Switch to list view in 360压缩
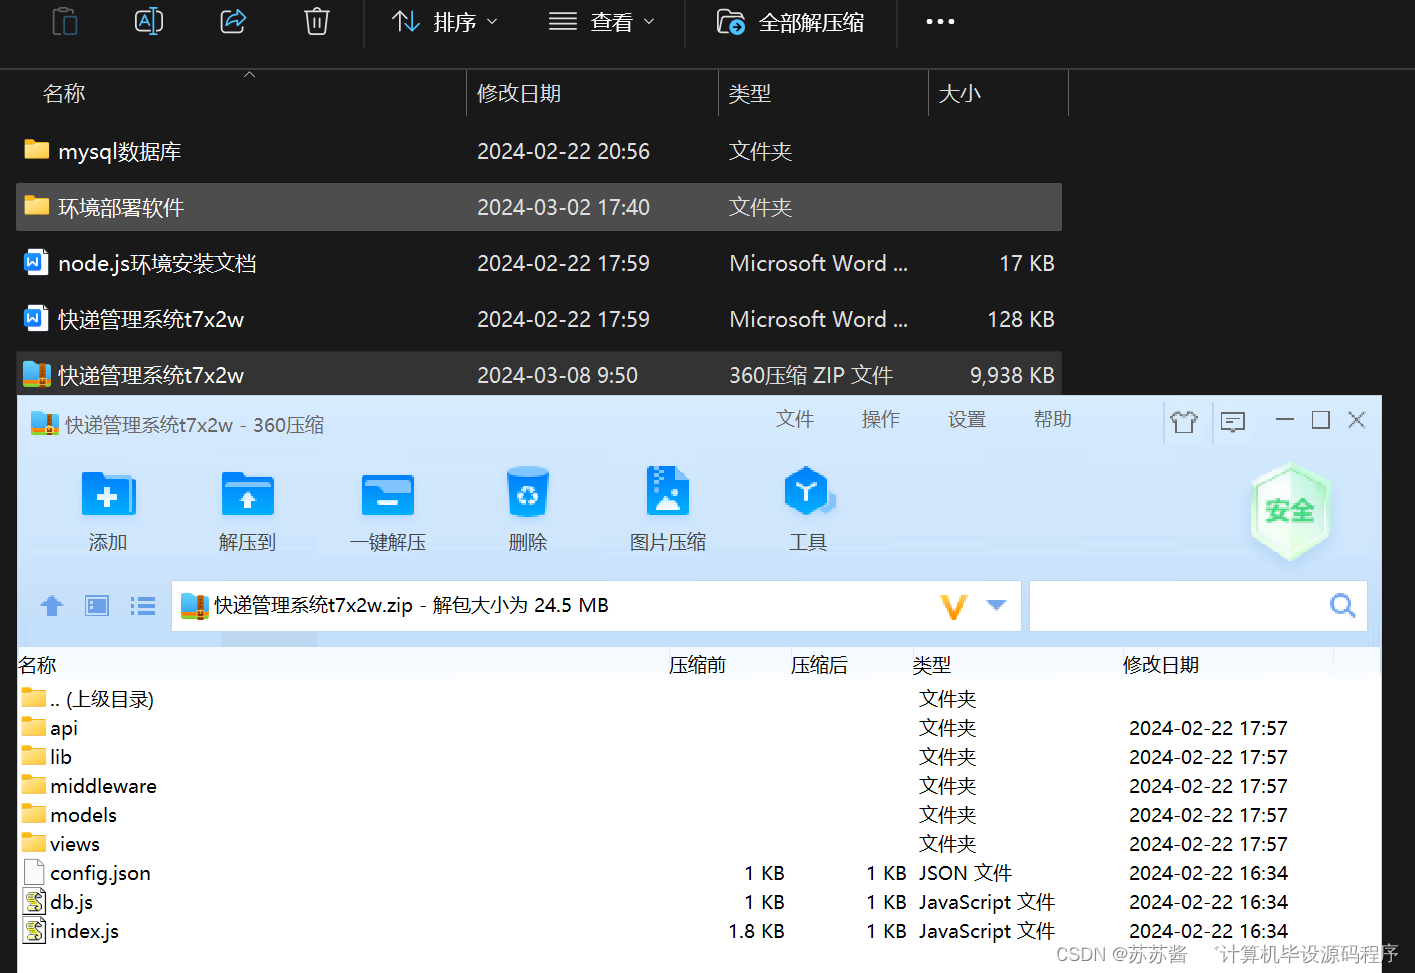The image size is (1415, 973). click(142, 605)
